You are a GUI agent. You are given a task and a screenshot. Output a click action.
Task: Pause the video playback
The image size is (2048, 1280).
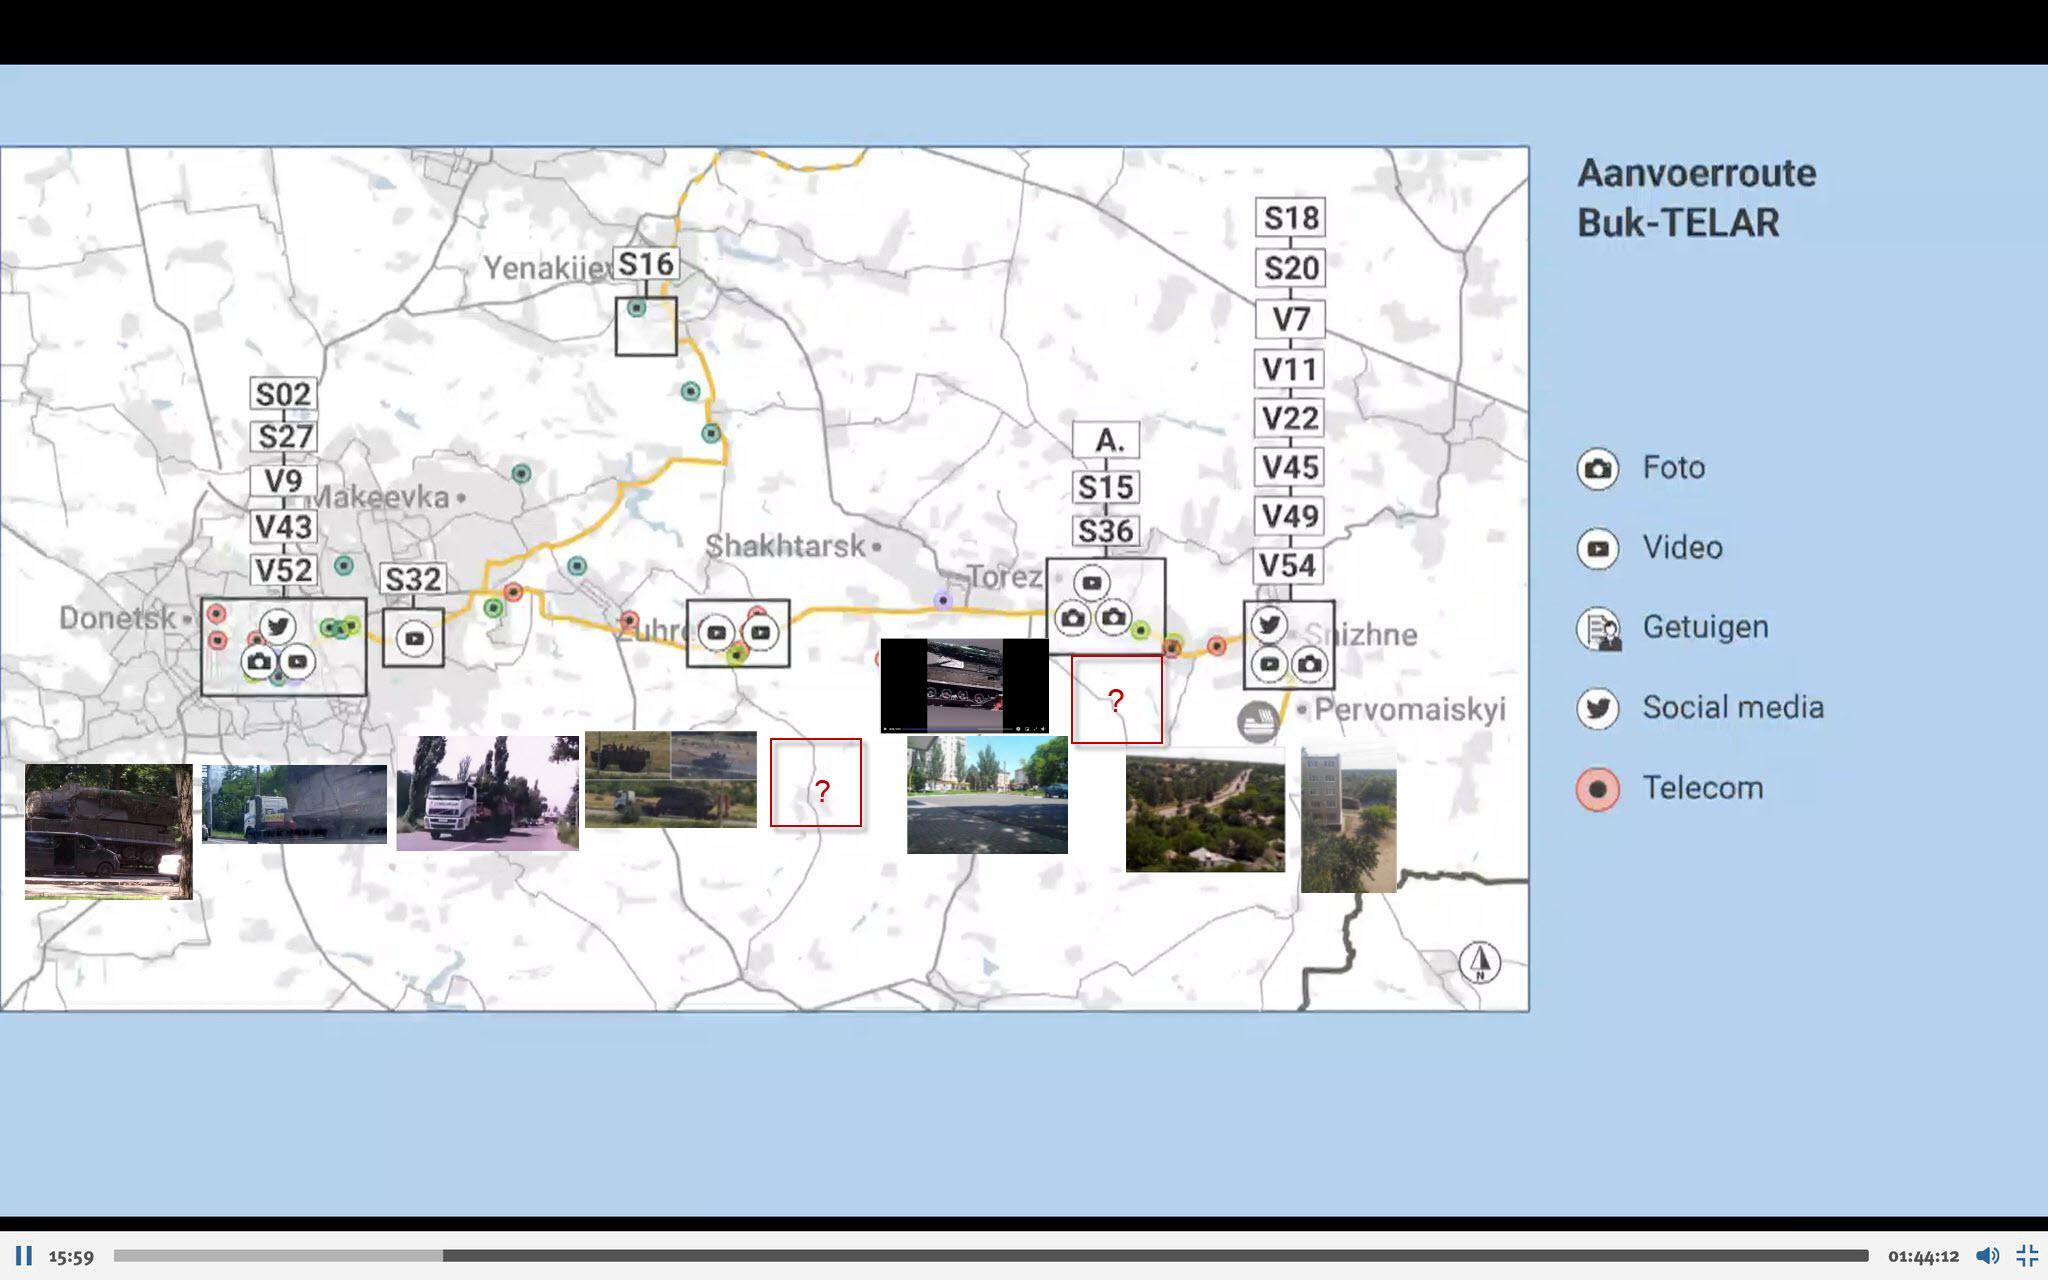click(x=24, y=1256)
